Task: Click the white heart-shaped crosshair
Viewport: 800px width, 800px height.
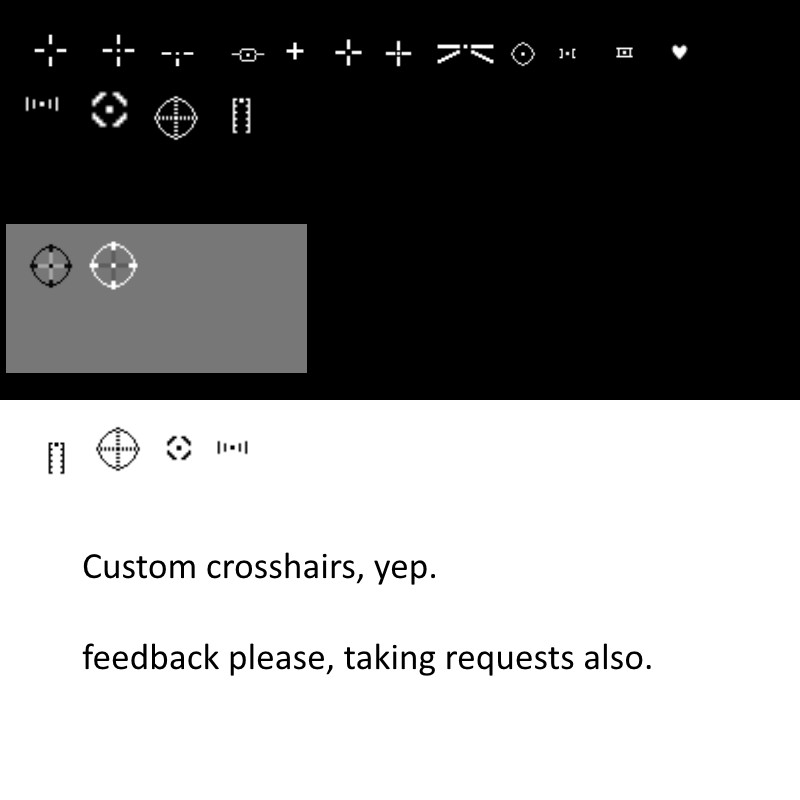Action: [679, 52]
